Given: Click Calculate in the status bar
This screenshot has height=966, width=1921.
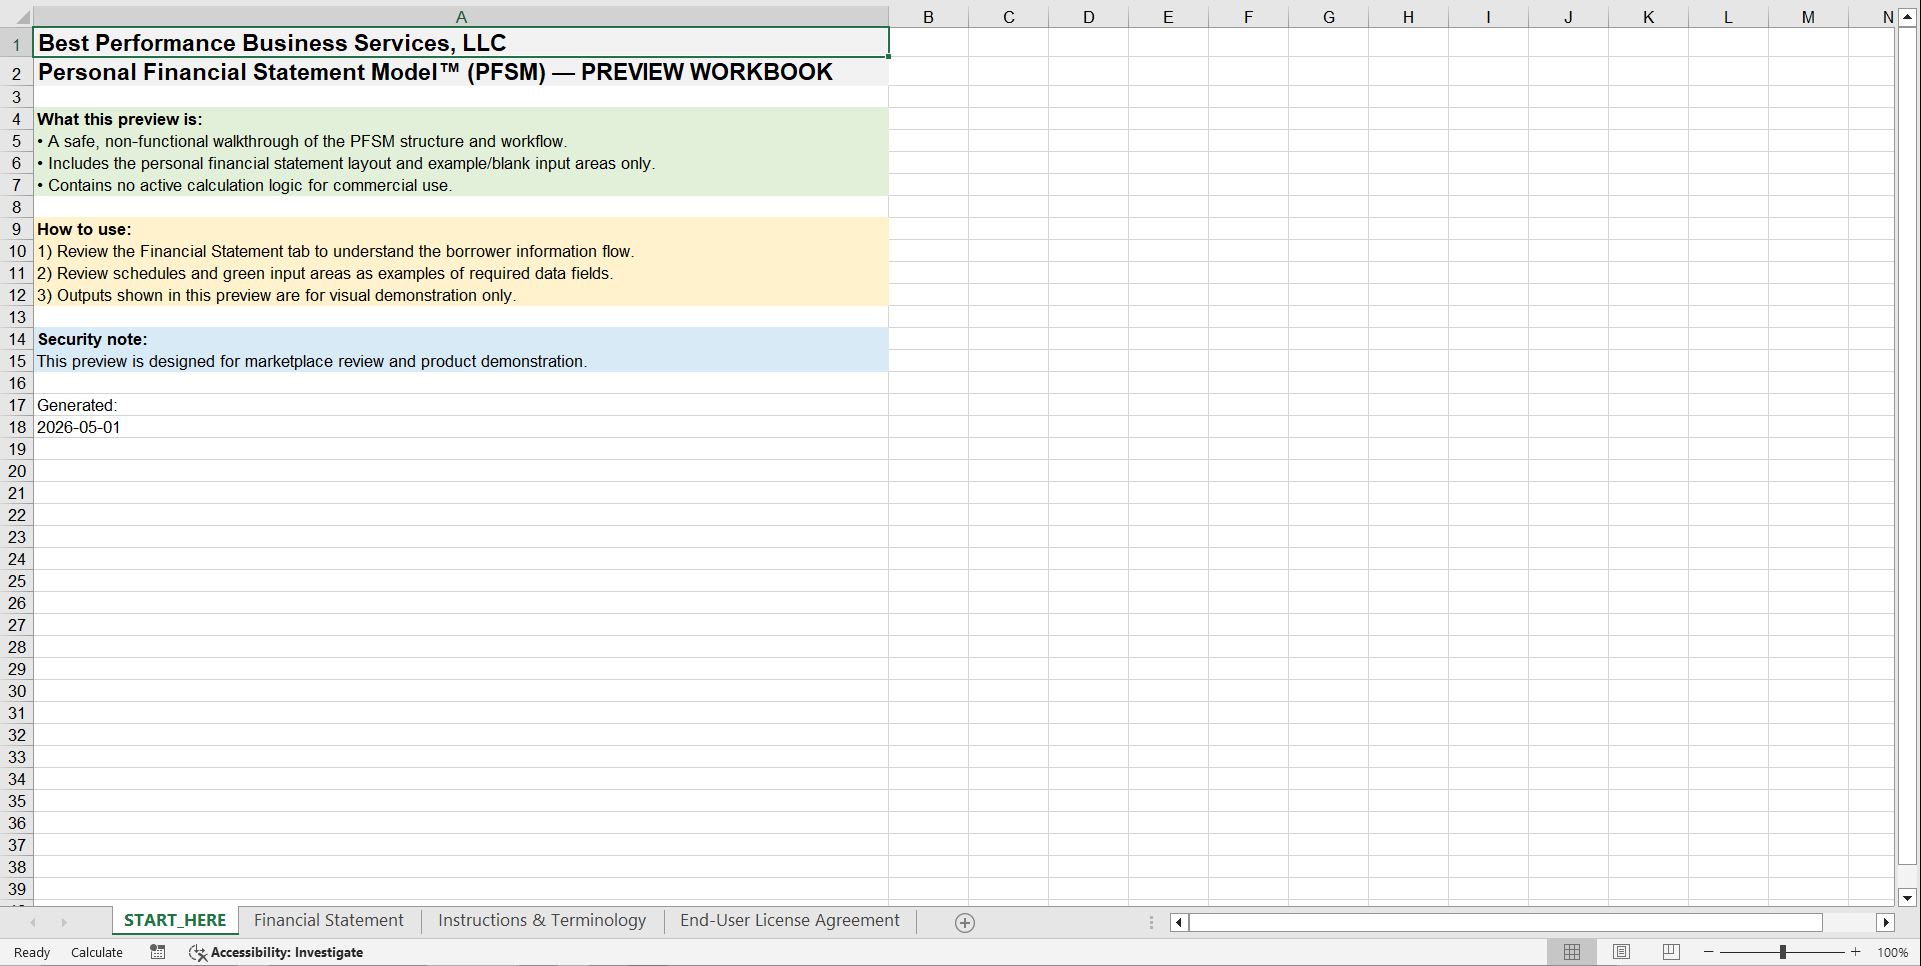Looking at the screenshot, I should point(97,952).
